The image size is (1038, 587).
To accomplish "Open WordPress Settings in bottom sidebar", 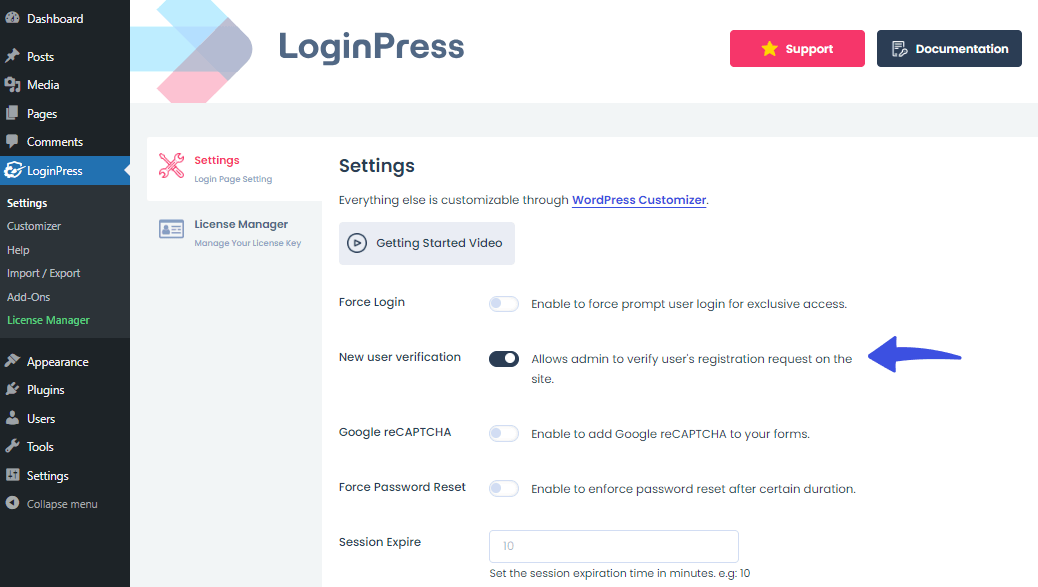I will (x=65, y=475).
